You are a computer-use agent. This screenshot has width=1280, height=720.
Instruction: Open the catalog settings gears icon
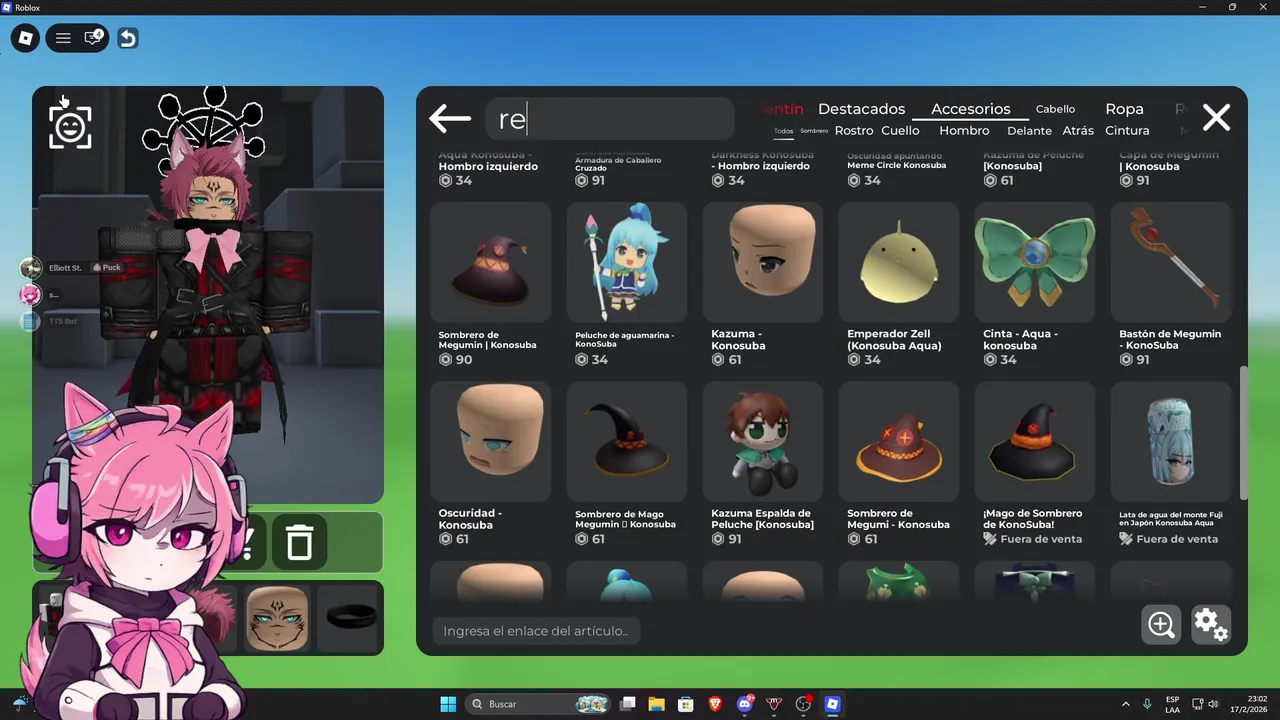[1211, 625]
